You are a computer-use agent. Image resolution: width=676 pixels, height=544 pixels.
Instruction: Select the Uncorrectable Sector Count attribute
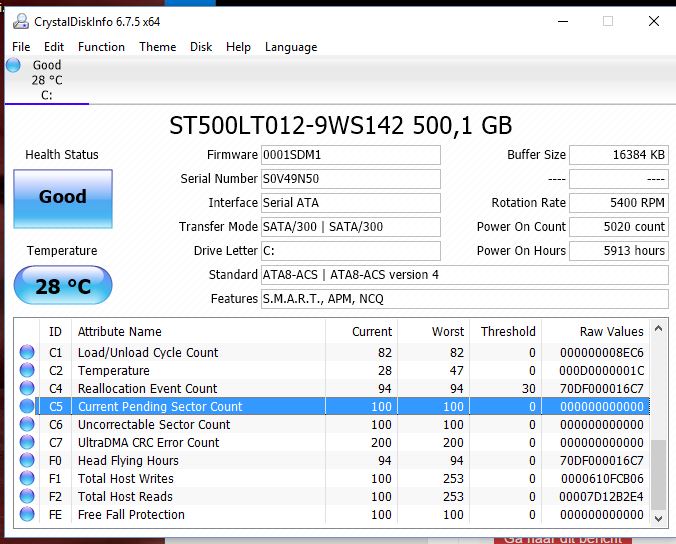[154, 425]
